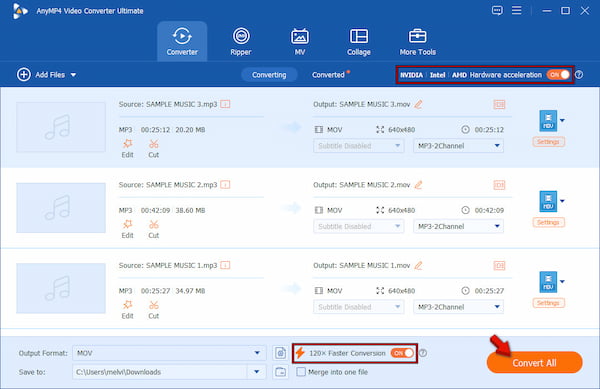Expand format arrow beside SAMPLE MUSIC 3 MOV icon

click(x=562, y=120)
